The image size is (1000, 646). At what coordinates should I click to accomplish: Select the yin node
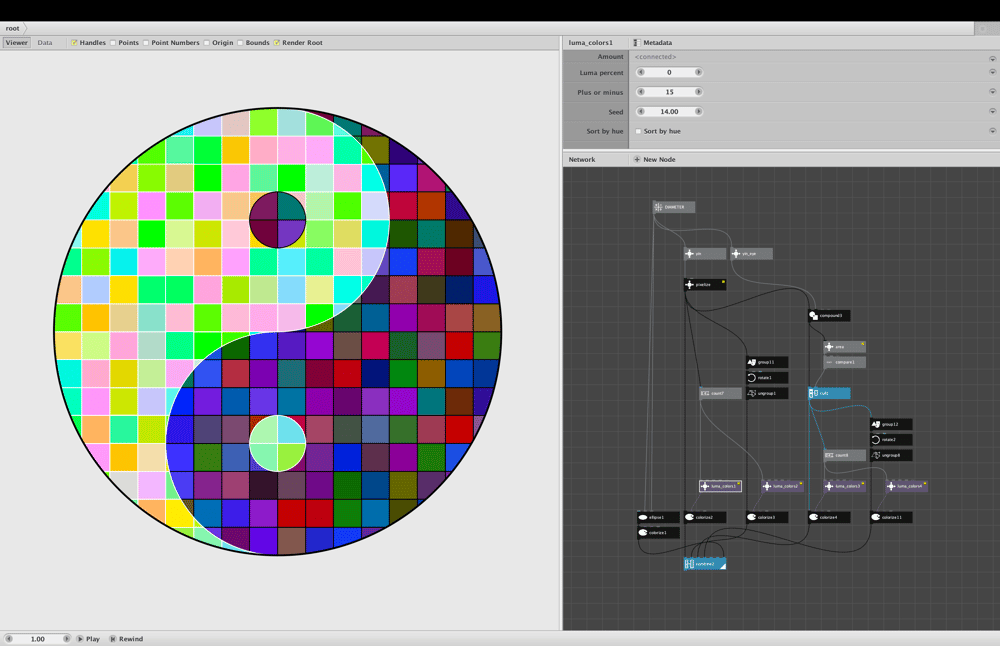(705, 254)
